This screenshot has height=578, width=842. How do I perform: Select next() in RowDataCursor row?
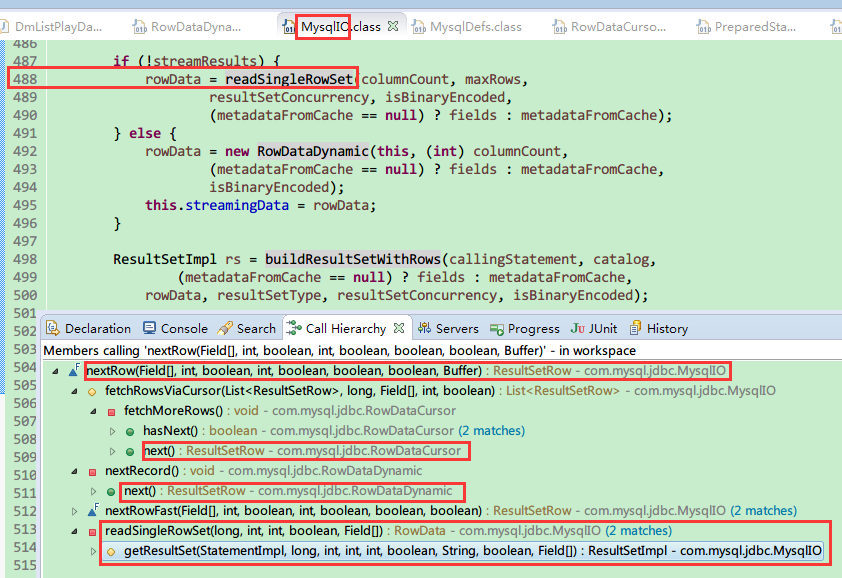302,451
